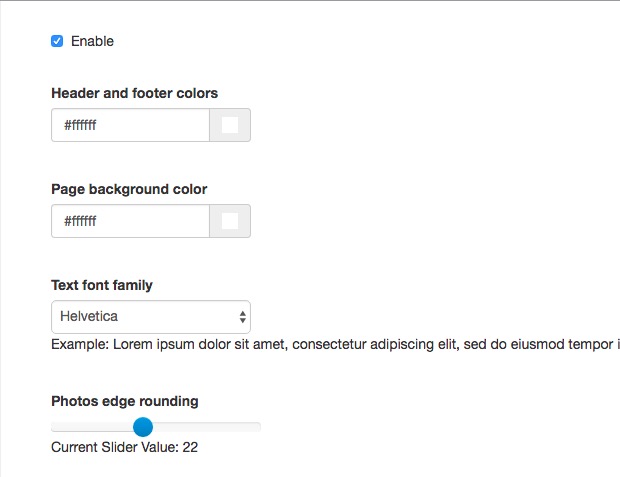Click the "Enable" label text

tap(92, 41)
